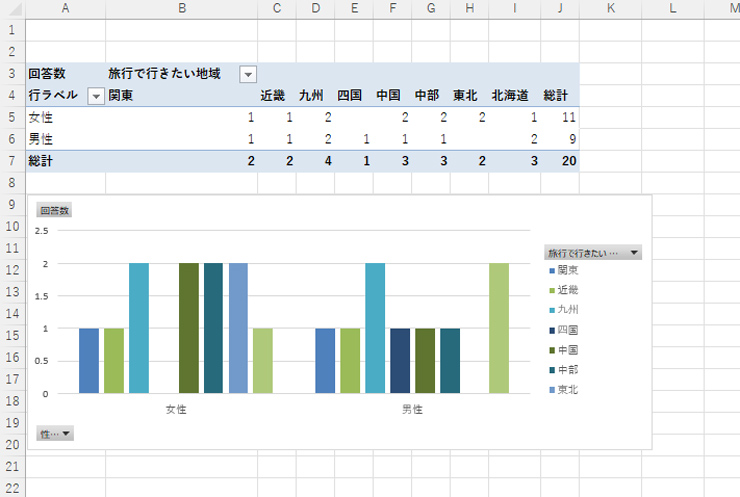Select the 九州 legend entry
The width and height of the screenshot is (740, 497).
tap(567, 310)
